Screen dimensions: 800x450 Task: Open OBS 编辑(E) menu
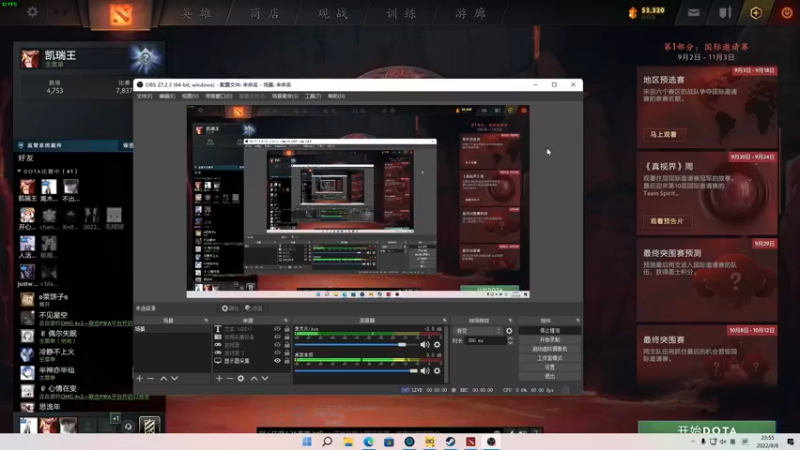[x=167, y=96]
